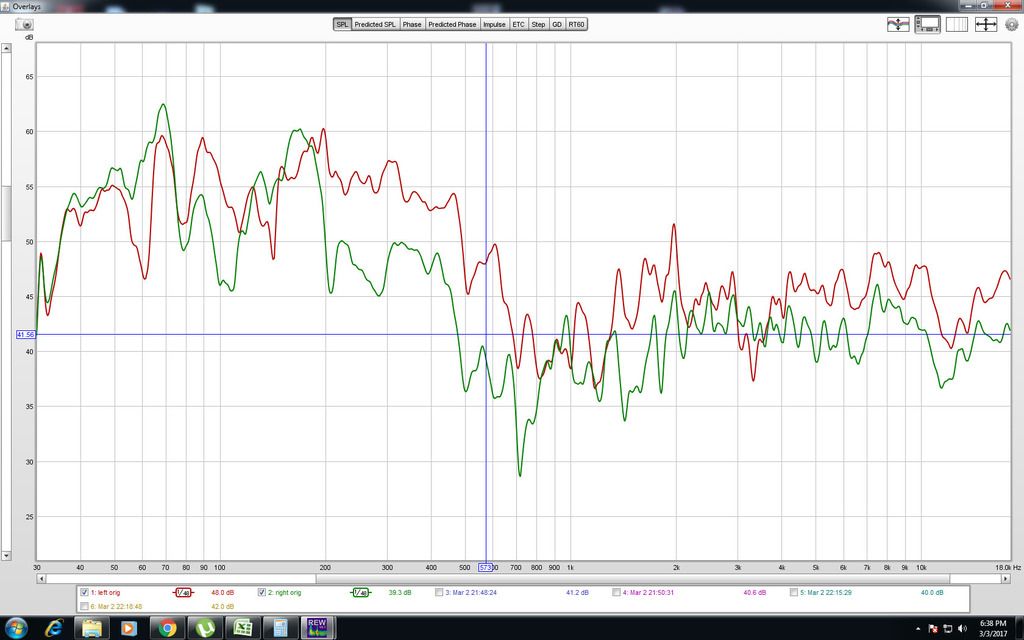1024x640 pixels.
Task: Click the vertical-lines grid toolbar icon
Action: pyautogui.click(x=957, y=24)
